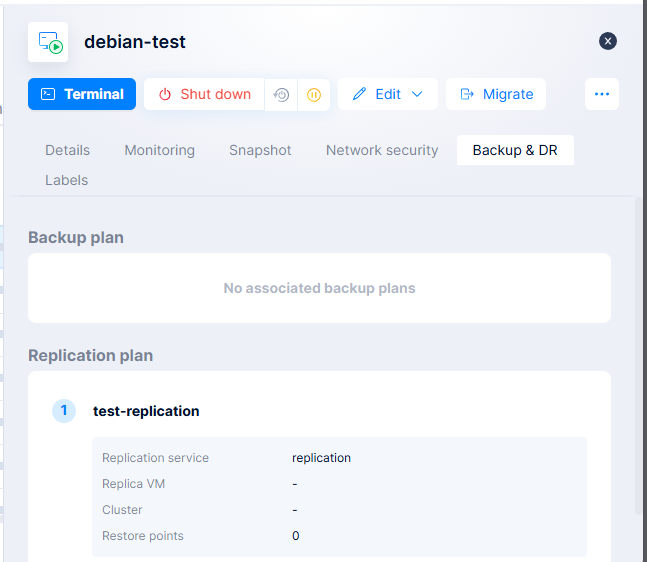Screen dimensions: 647x562
Task: Close the debian-test details panel
Action: pos(608,41)
